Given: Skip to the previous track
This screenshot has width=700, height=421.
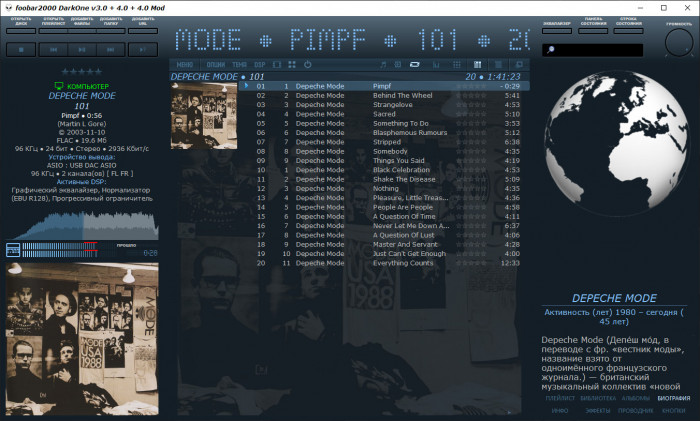Looking at the screenshot, I should point(53,50).
